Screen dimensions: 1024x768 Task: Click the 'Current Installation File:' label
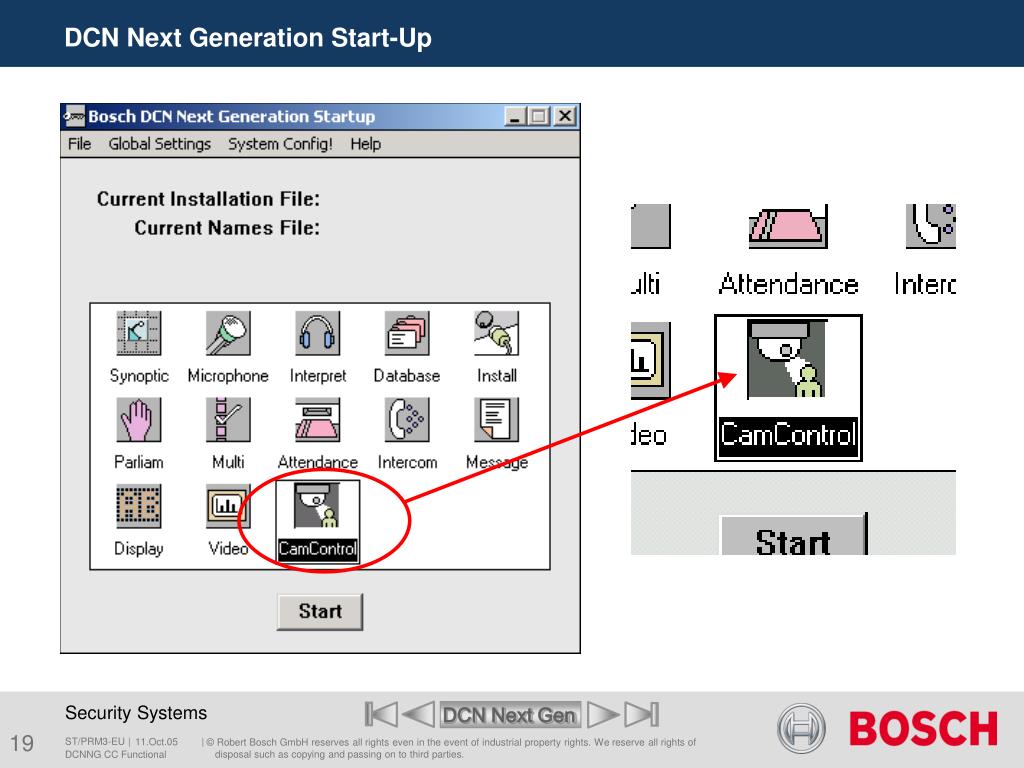pyautogui.click(x=208, y=199)
